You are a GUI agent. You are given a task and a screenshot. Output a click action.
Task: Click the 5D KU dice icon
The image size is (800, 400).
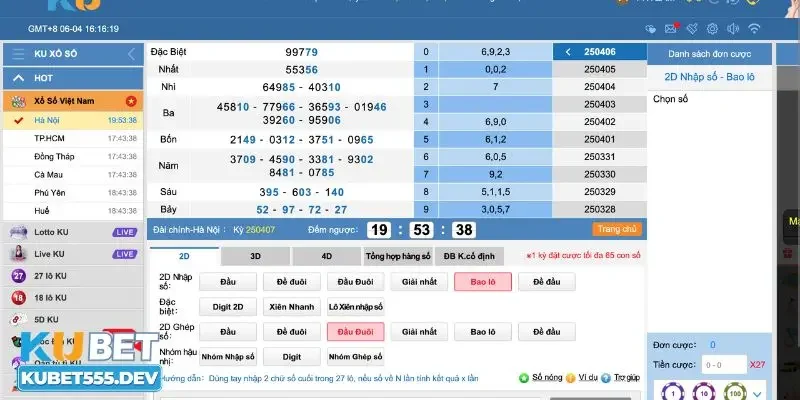pyautogui.click(x=18, y=319)
